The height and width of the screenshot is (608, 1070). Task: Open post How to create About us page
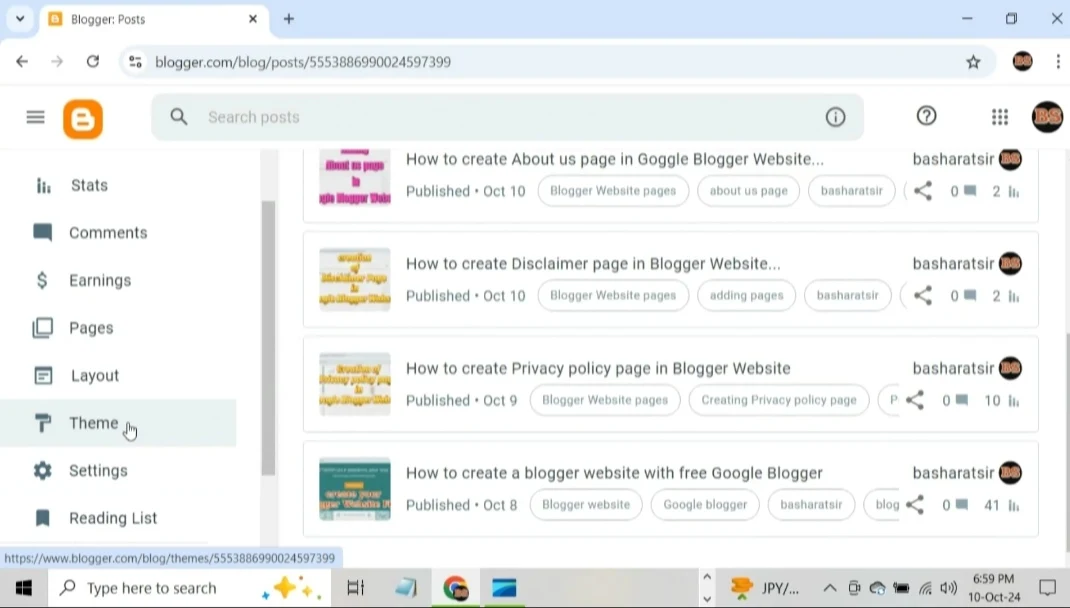point(615,160)
